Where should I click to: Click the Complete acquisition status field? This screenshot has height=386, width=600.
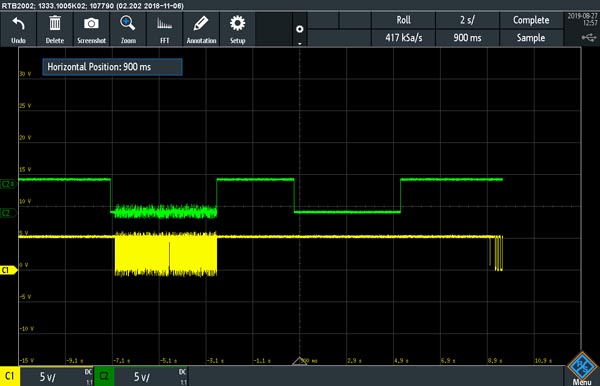(531, 20)
